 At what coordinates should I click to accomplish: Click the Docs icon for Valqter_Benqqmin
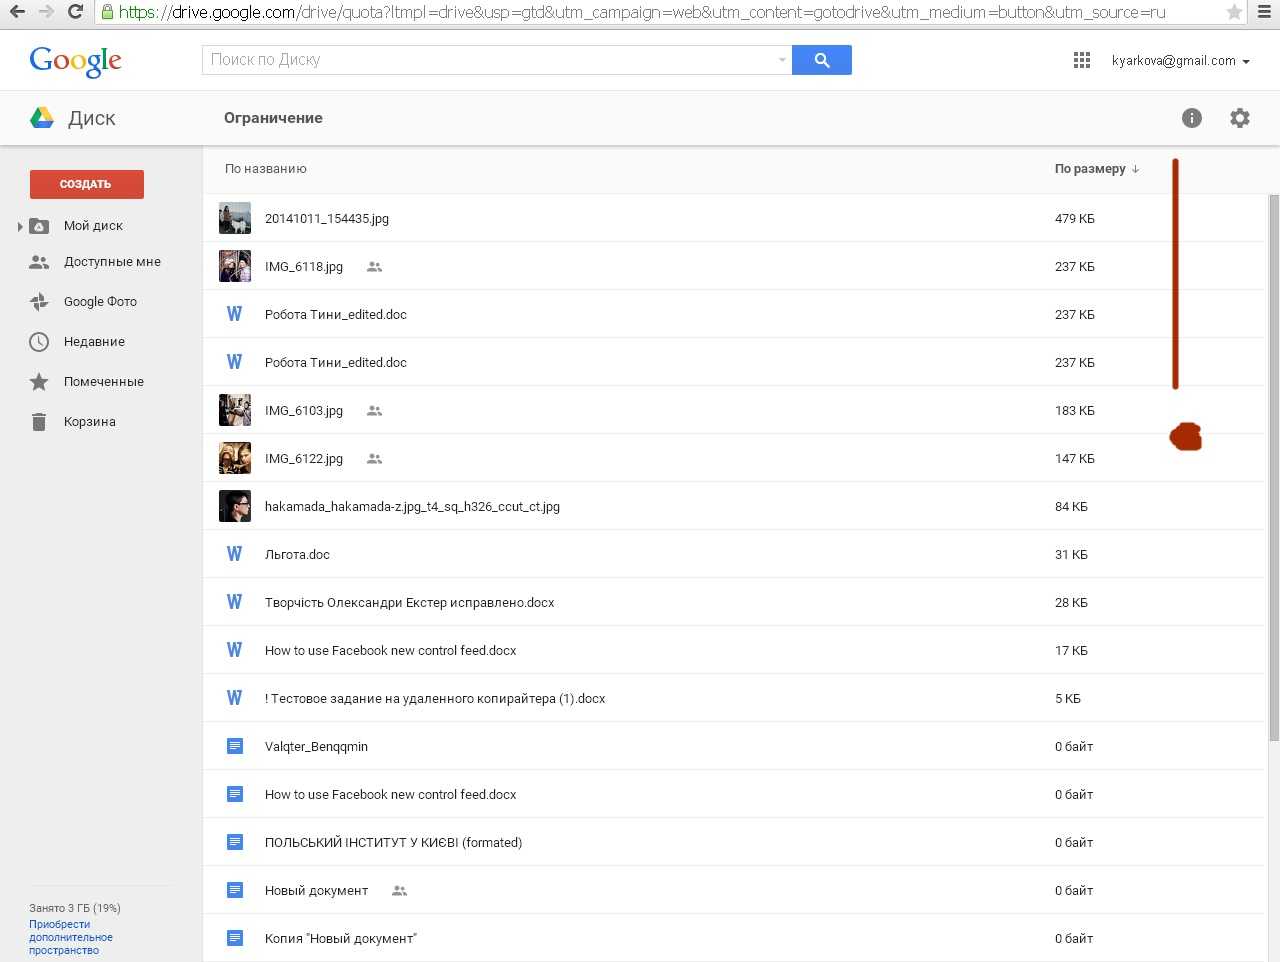pyautogui.click(x=235, y=746)
